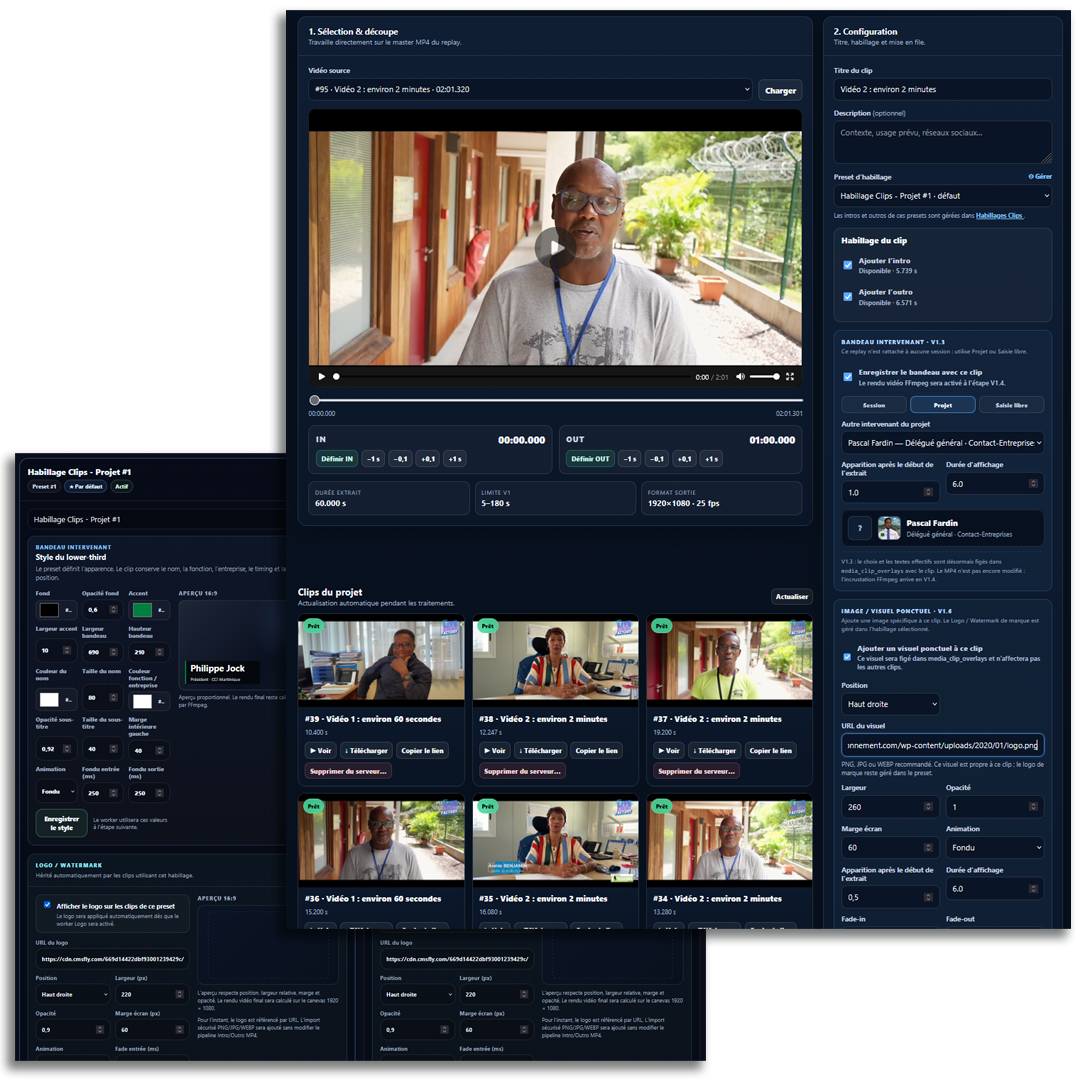Adjust the Opacité fond stepper arrows
Image resolution: width=1080 pixels, height=1080 pixels.
point(114,610)
